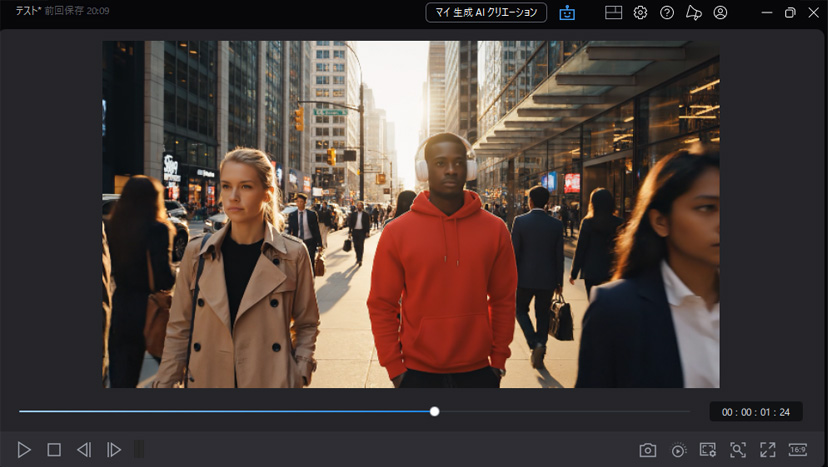Open help via the question mark icon

(667, 13)
